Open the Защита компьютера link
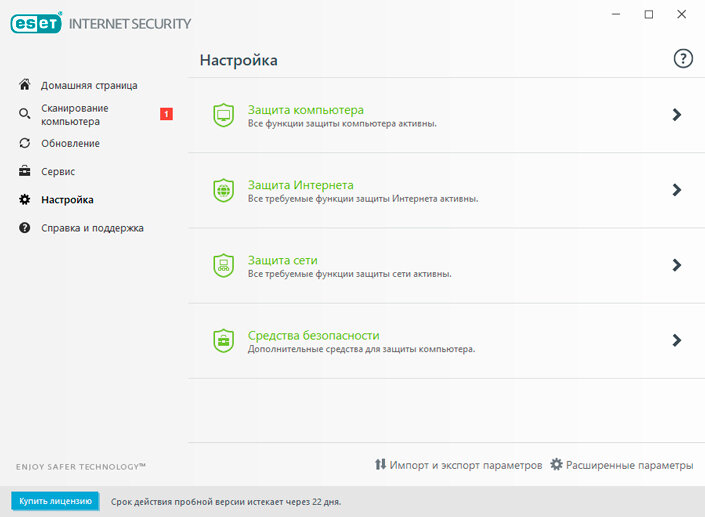The width and height of the screenshot is (705, 517). tap(306, 110)
